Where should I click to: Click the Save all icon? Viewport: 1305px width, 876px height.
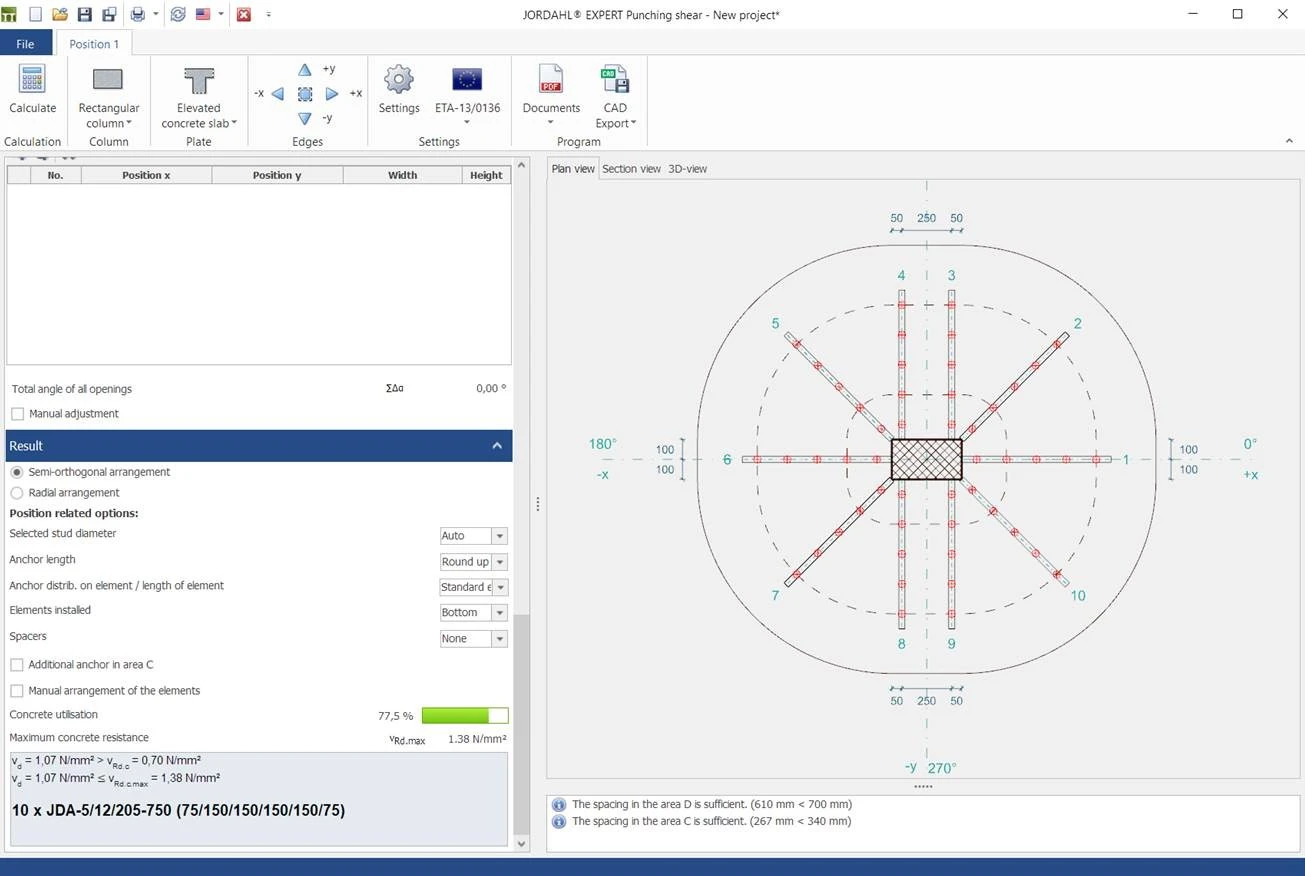[109, 14]
